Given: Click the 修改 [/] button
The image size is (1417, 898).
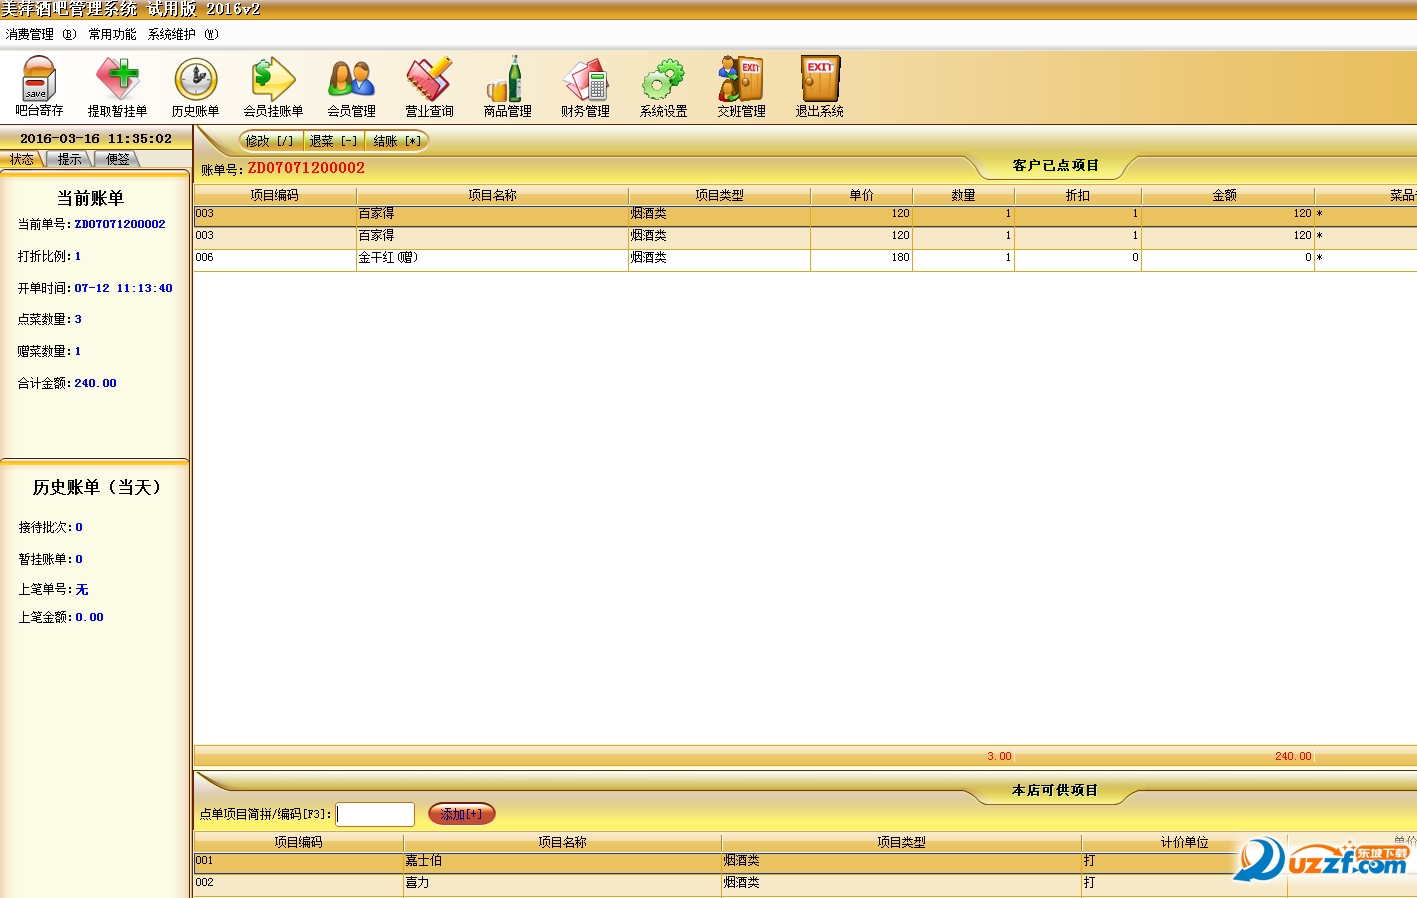Looking at the screenshot, I should coord(270,141).
